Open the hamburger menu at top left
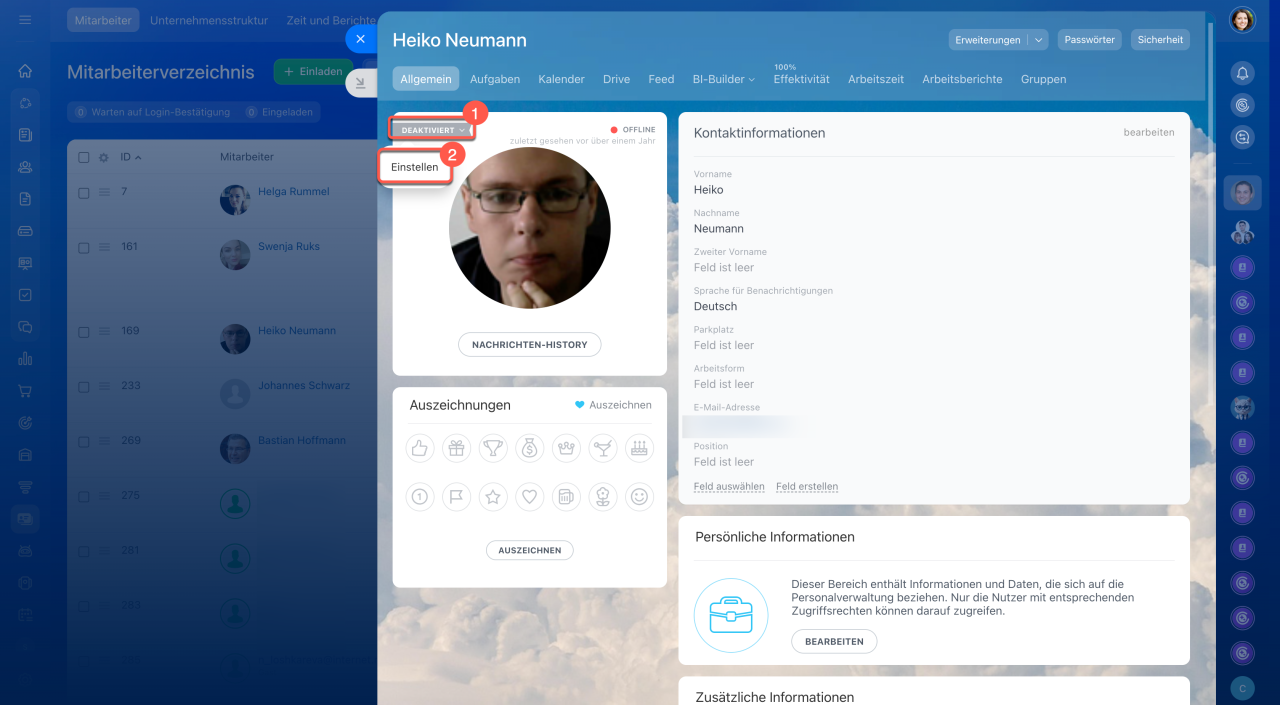The width and height of the screenshot is (1280, 705). 25,20
